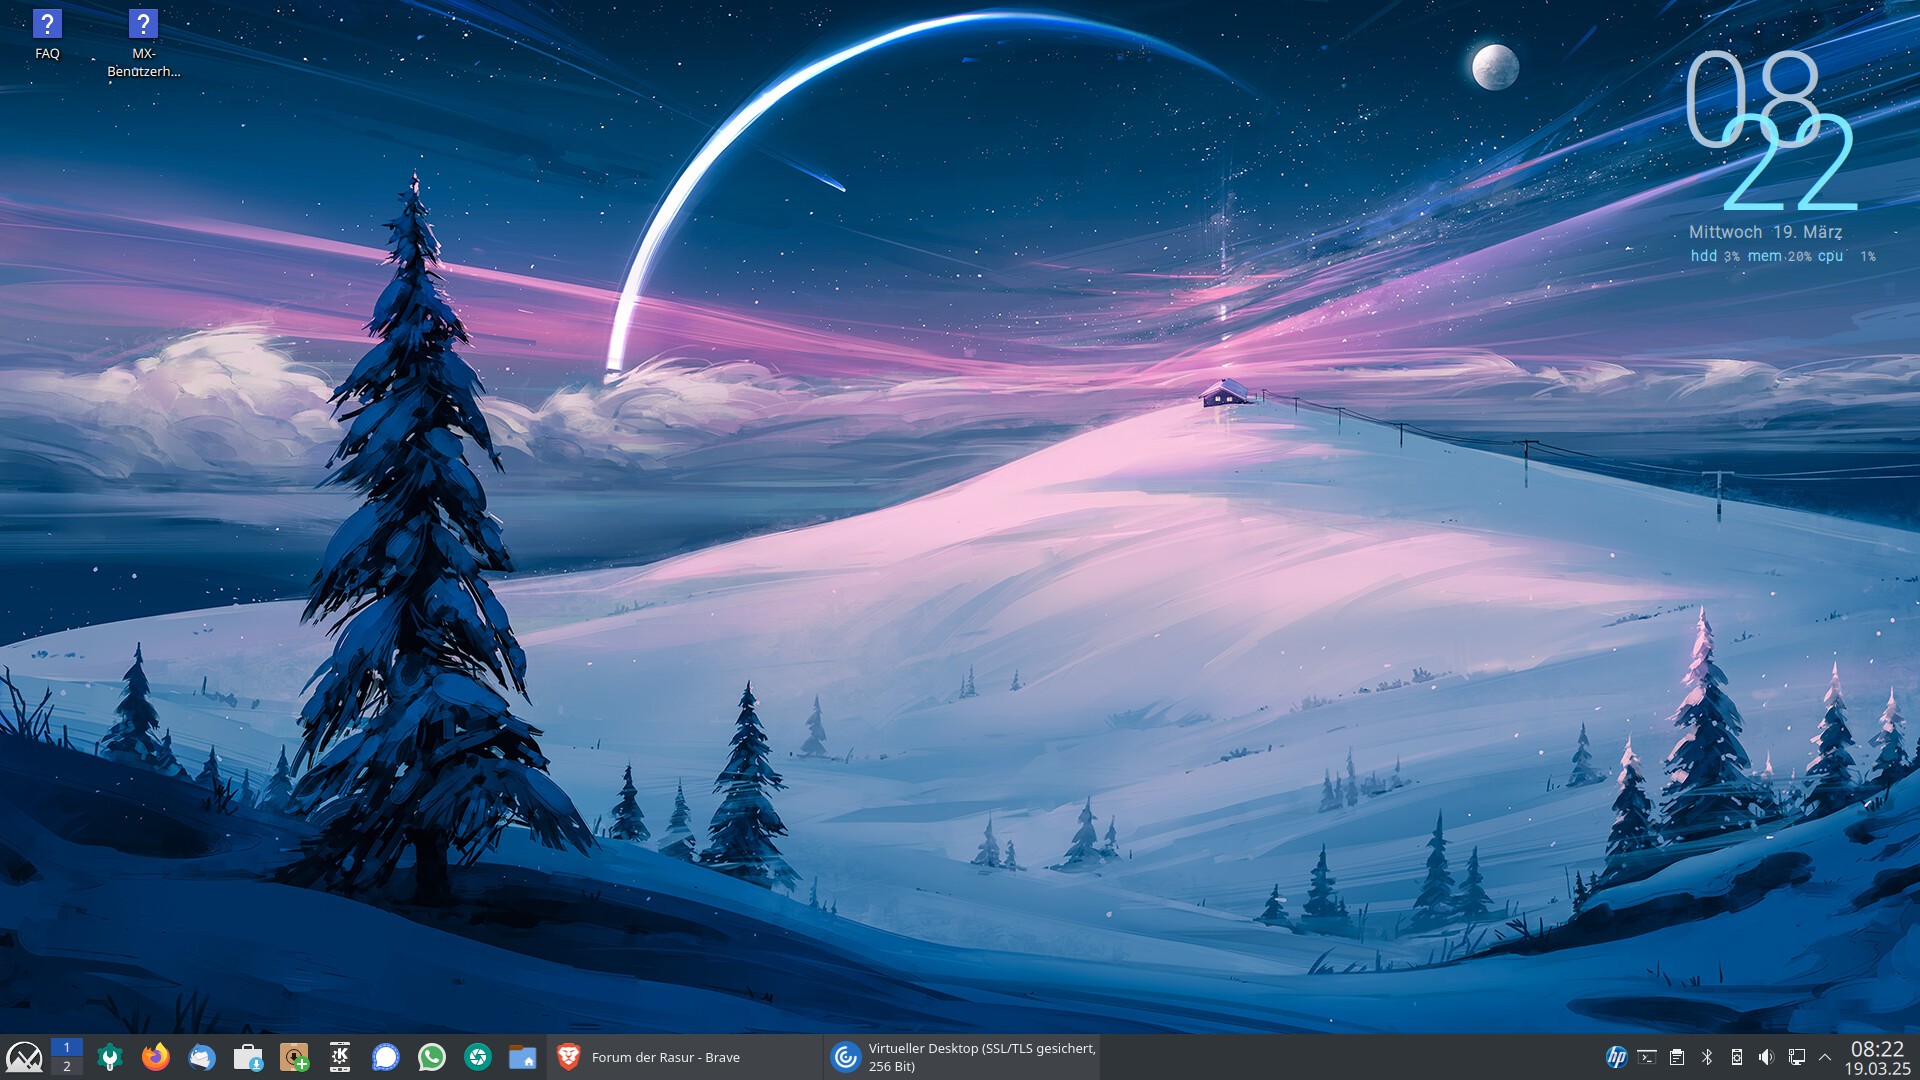Open Signal messenger
Viewport: 1920px width, 1080px height.
[x=386, y=1057]
